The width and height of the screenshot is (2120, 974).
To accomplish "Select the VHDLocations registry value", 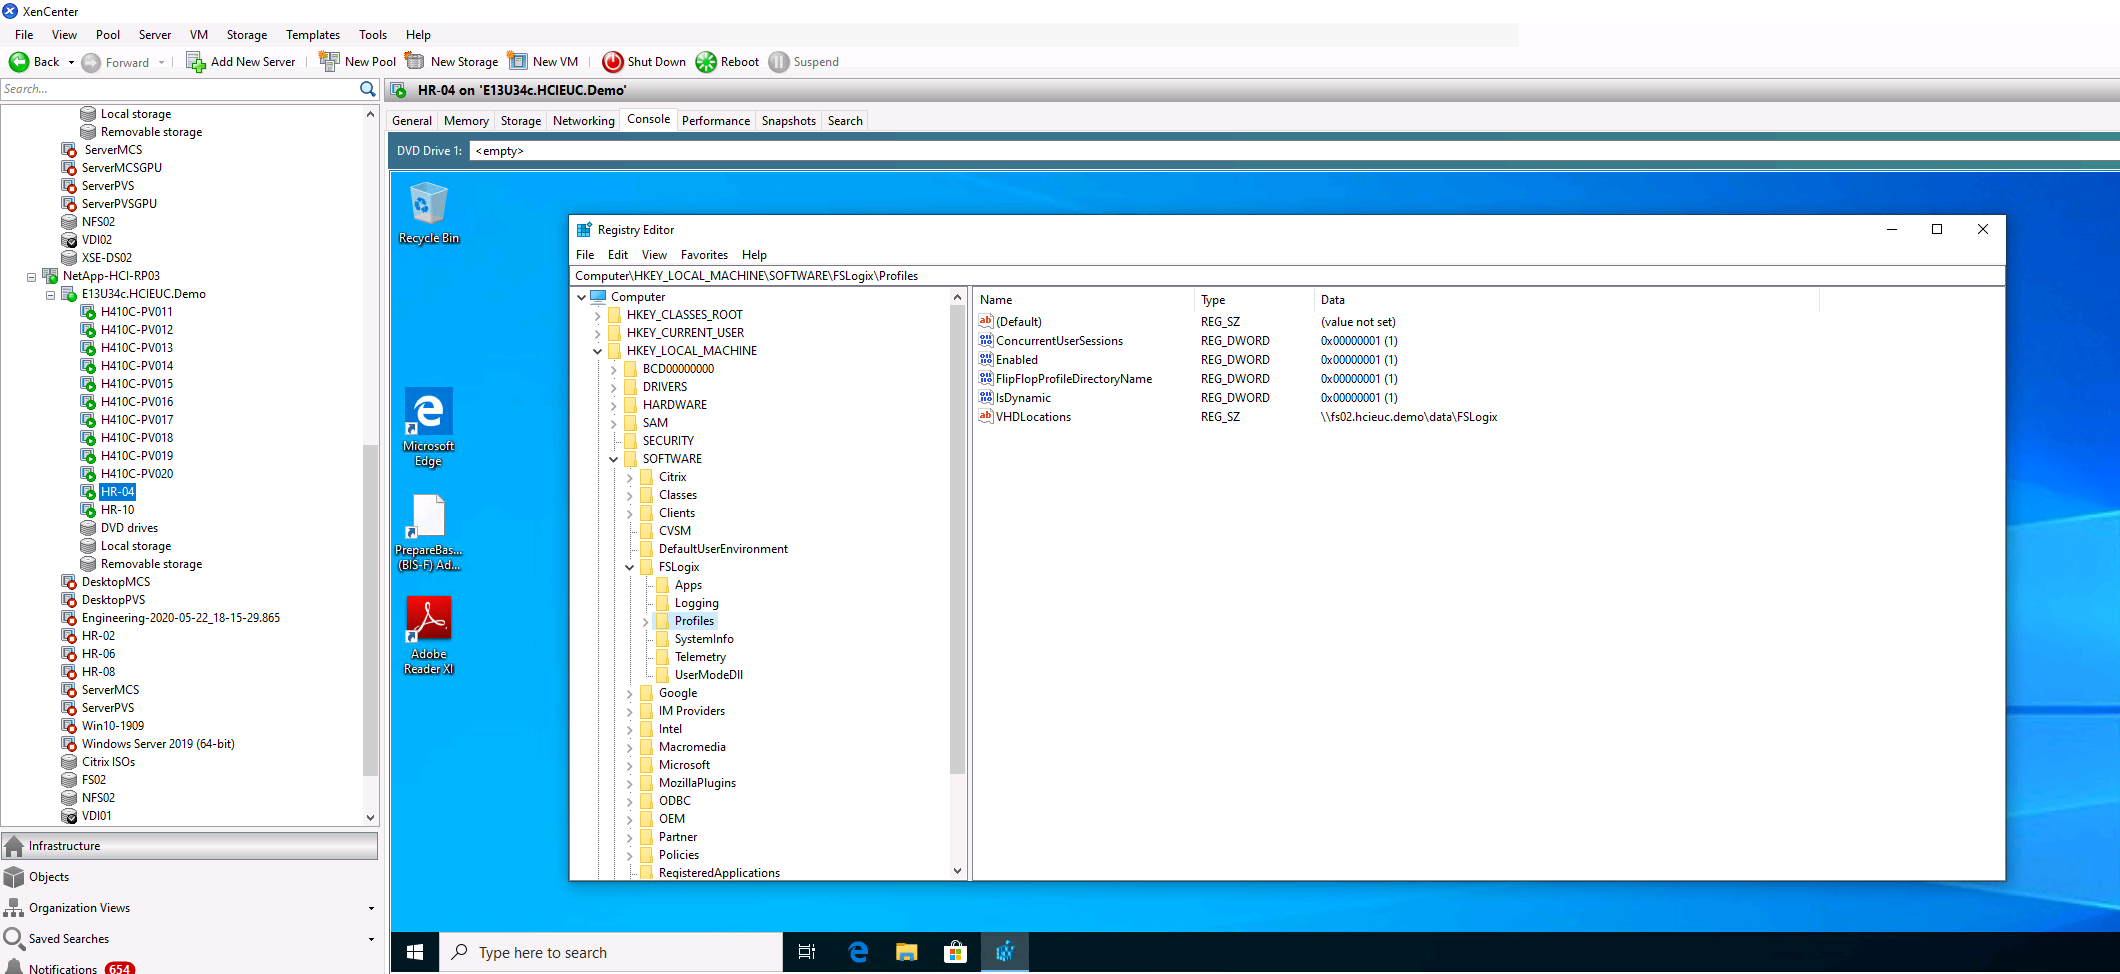I will pos(1033,417).
